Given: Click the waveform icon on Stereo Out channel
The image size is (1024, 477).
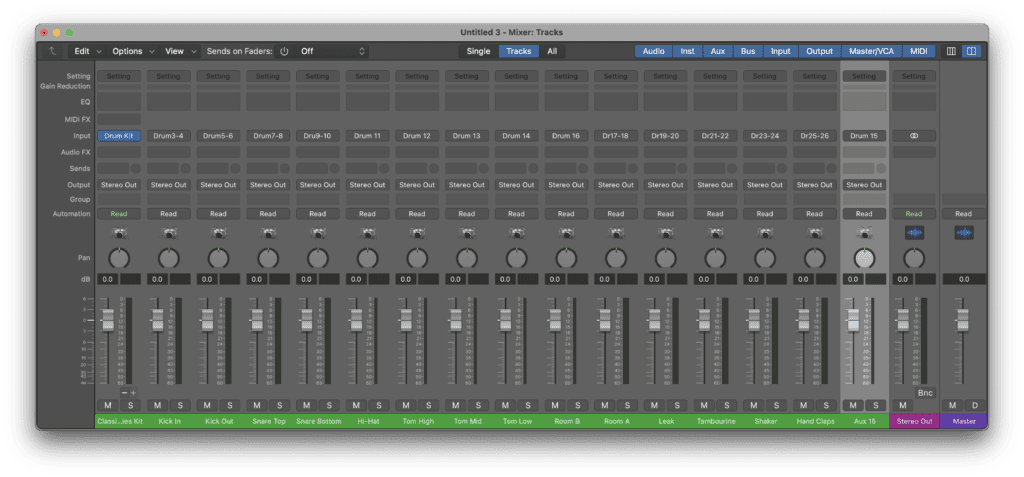Looking at the screenshot, I should tap(914, 233).
